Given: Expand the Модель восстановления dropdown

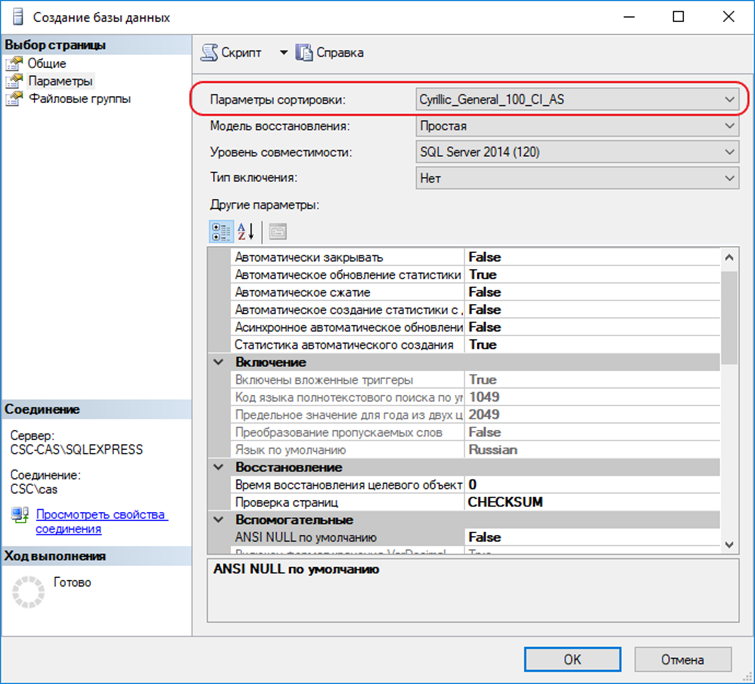Looking at the screenshot, I should pos(577,126).
